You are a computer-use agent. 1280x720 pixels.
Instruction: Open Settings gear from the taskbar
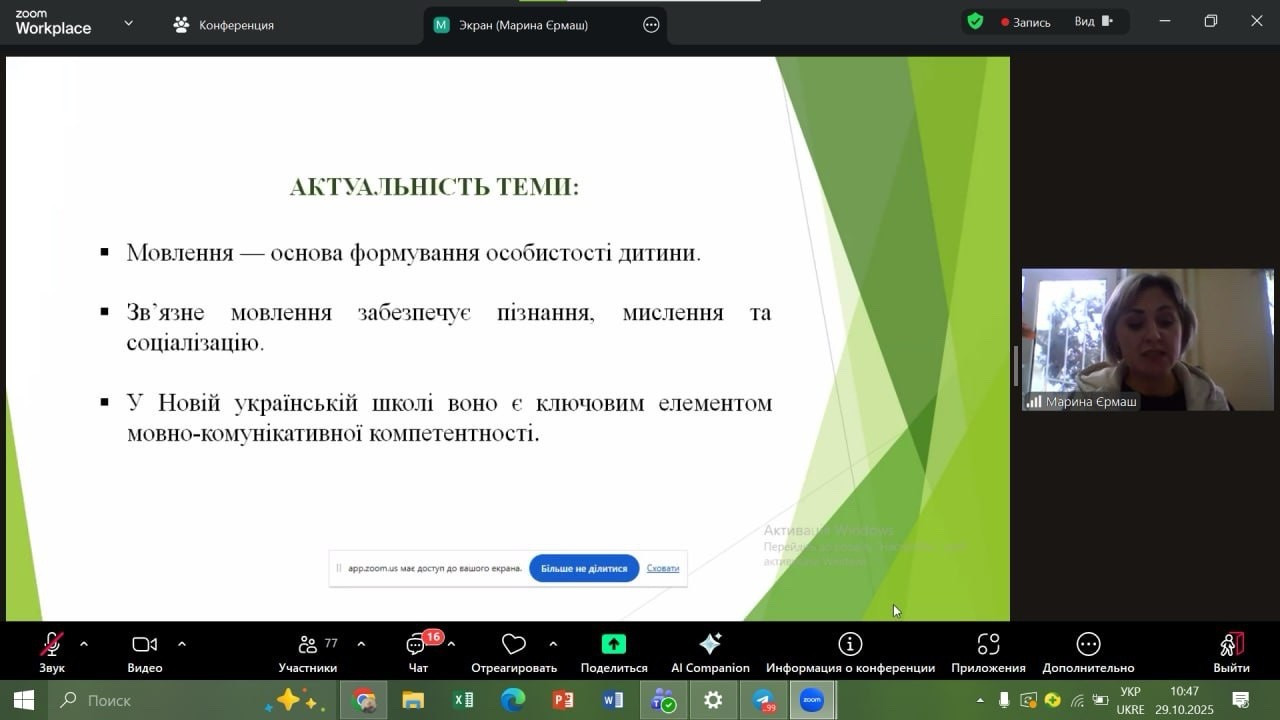click(x=713, y=700)
